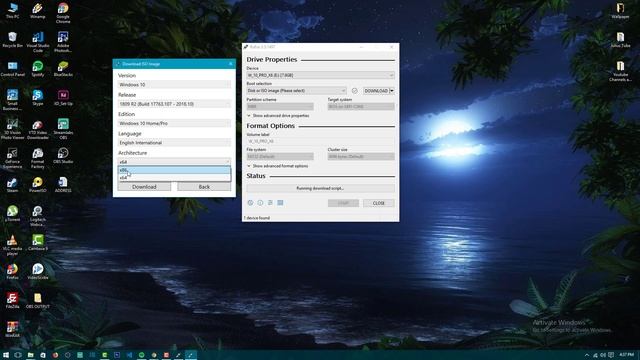
Task: Click the Rufus About info icon
Action: click(260, 203)
